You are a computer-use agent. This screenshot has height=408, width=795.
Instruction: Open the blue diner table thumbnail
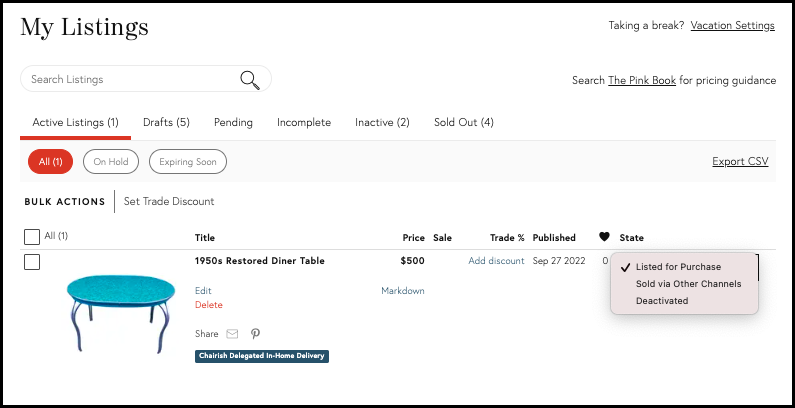(121, 313)
